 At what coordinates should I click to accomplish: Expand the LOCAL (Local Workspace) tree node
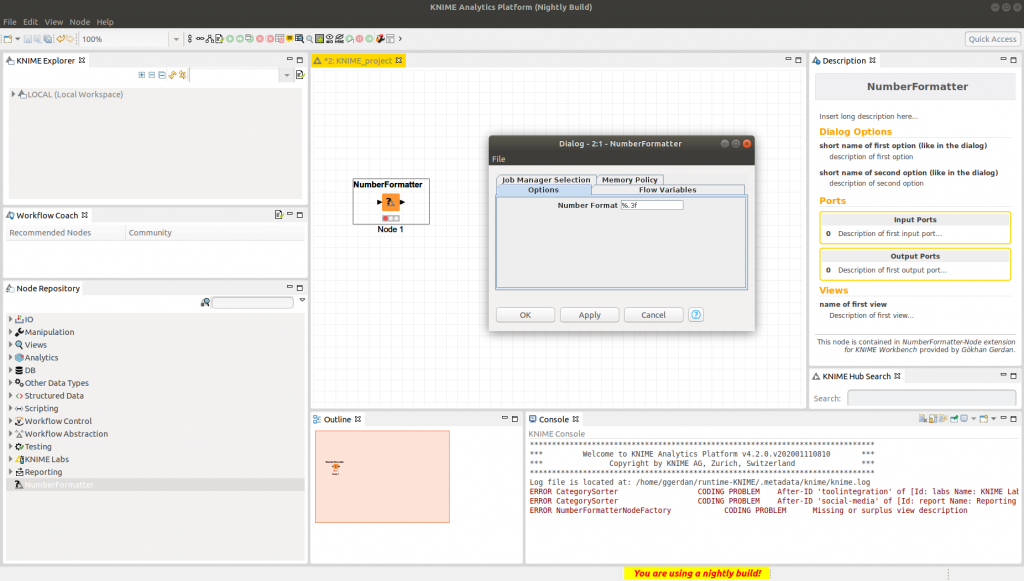pos(13,94)
